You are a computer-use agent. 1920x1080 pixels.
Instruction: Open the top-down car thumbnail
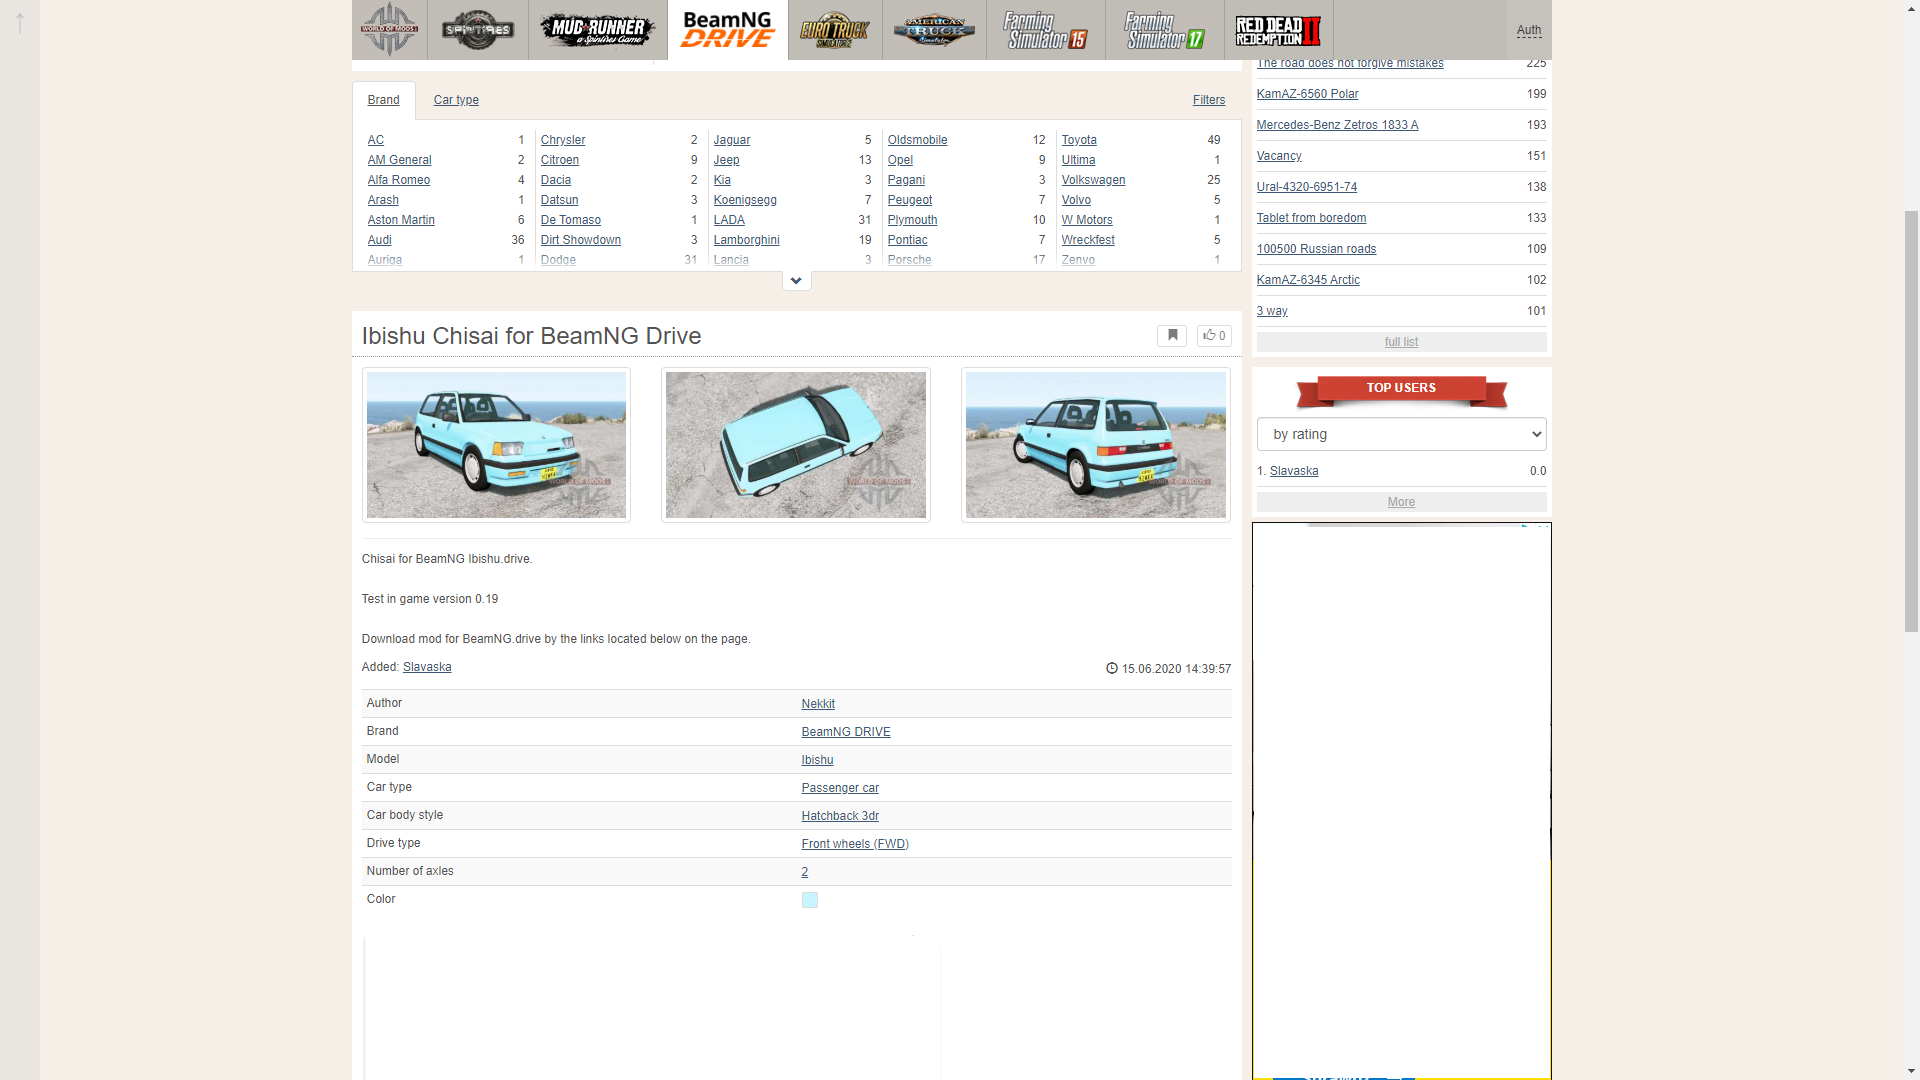pos(795,445)
